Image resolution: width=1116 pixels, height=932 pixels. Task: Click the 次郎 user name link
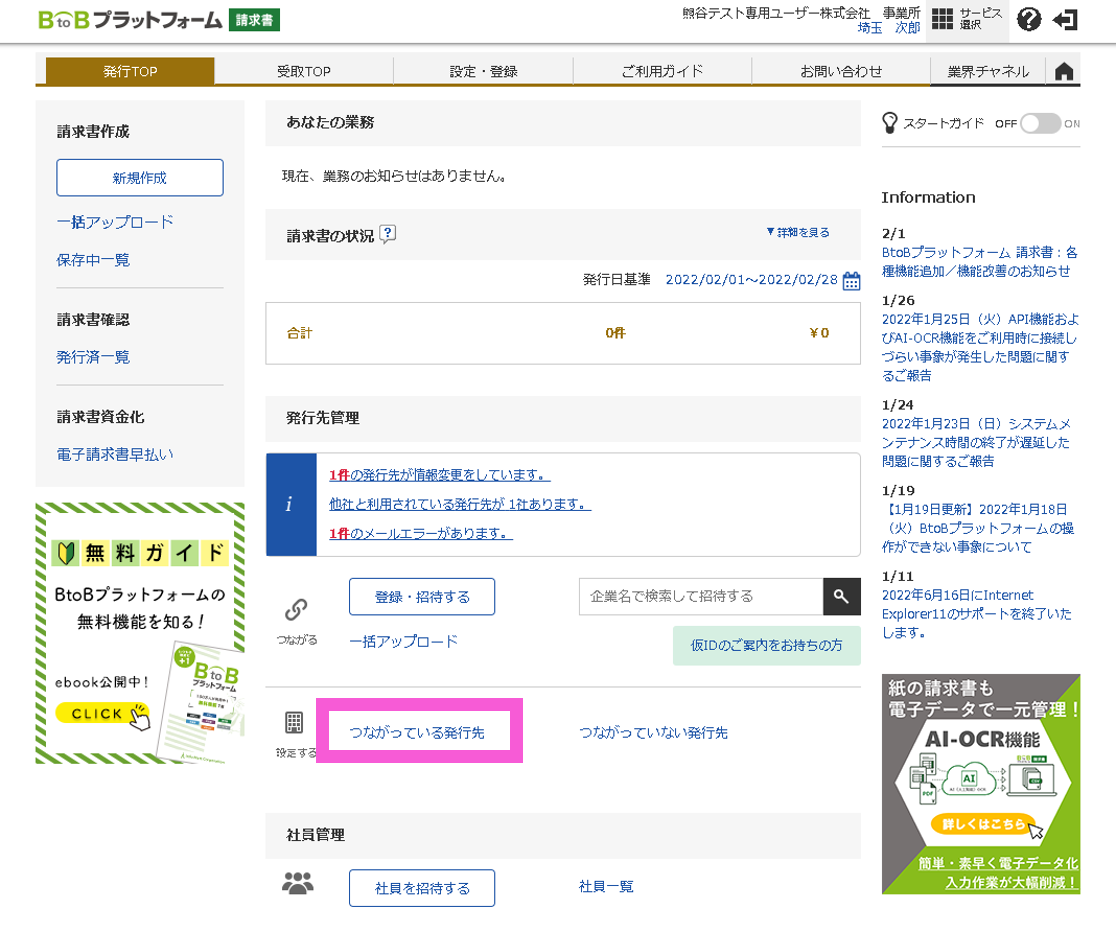[x=907, y=28]
